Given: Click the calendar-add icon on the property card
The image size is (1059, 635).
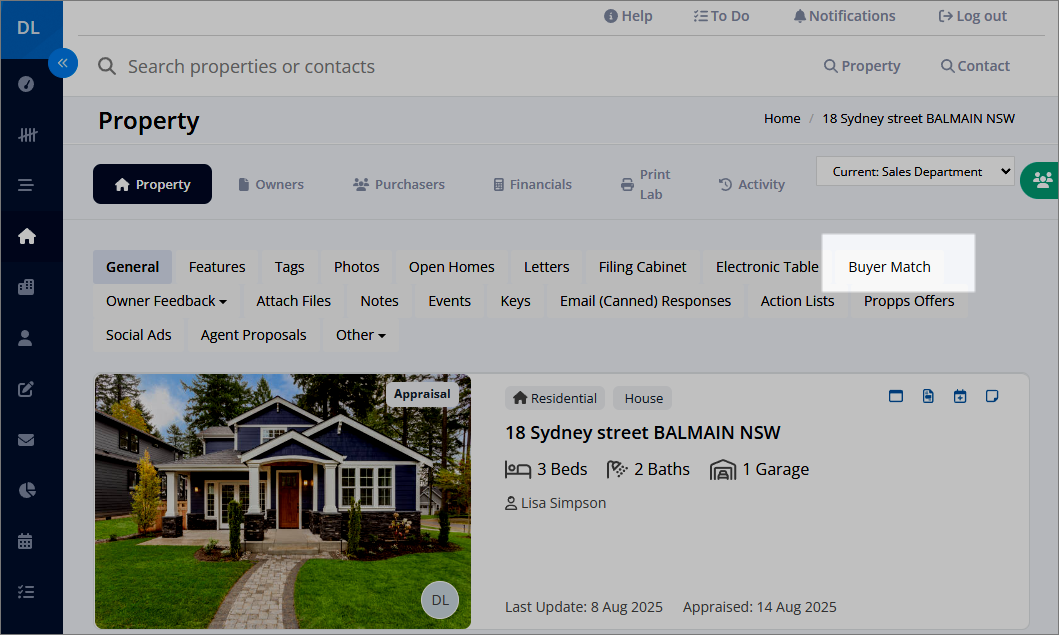Looking at the screenshot, I should coord(960,396).
